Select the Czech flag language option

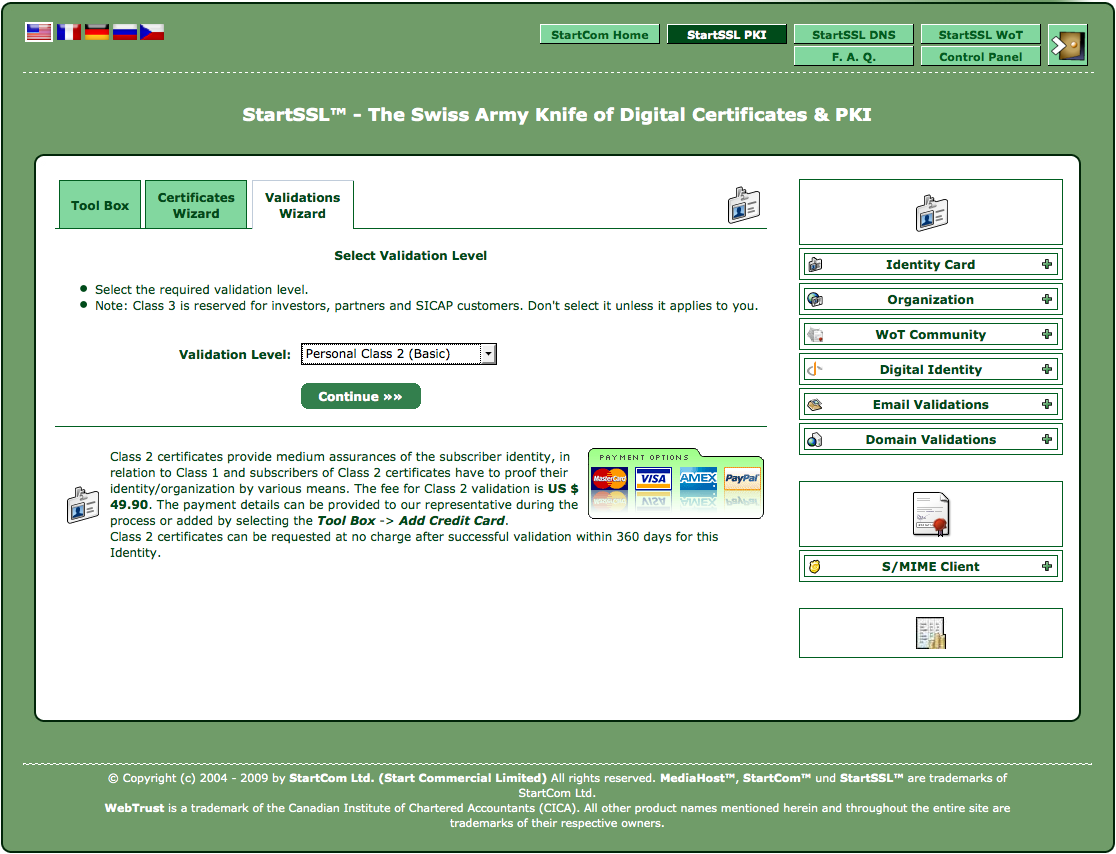point(152,32)
